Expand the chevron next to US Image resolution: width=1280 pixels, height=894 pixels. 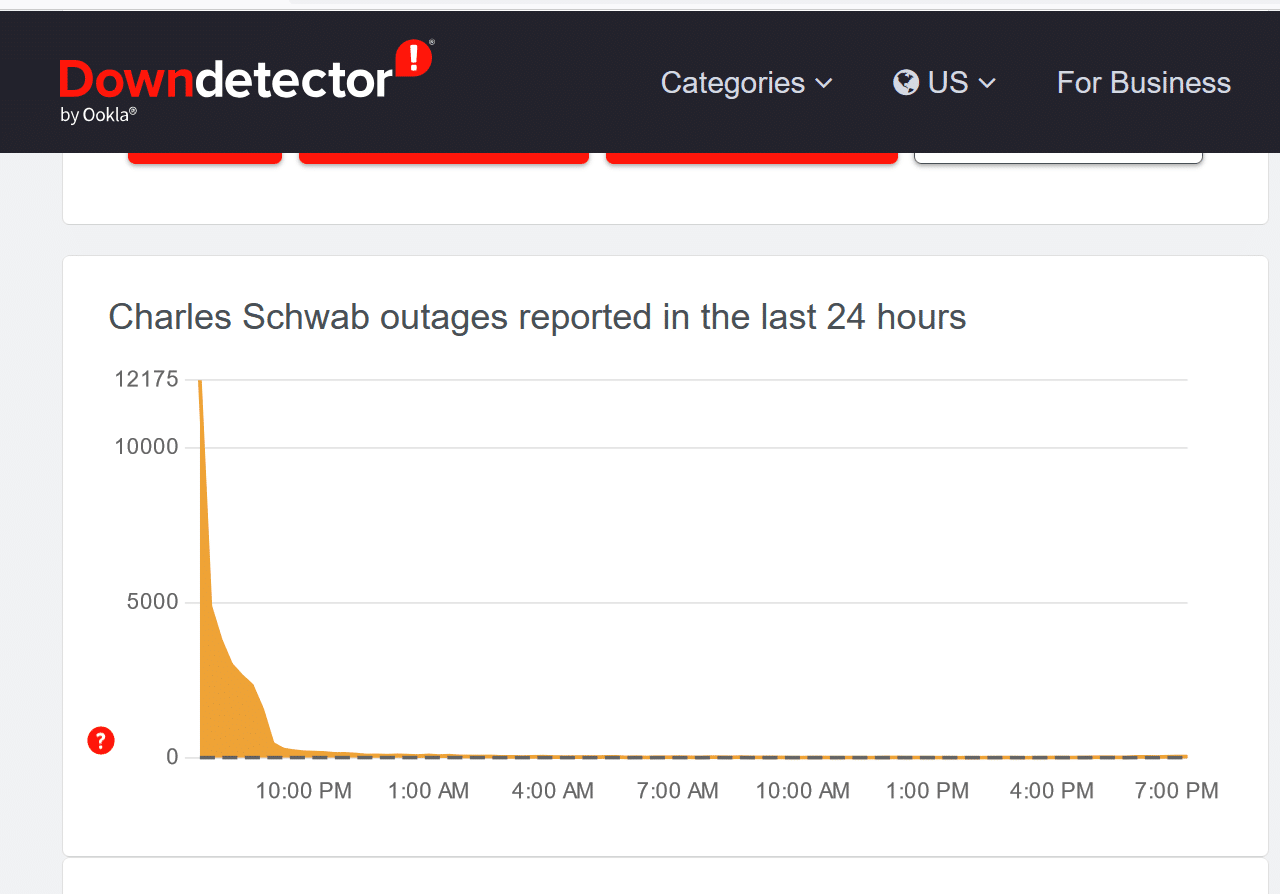point(987,83)
